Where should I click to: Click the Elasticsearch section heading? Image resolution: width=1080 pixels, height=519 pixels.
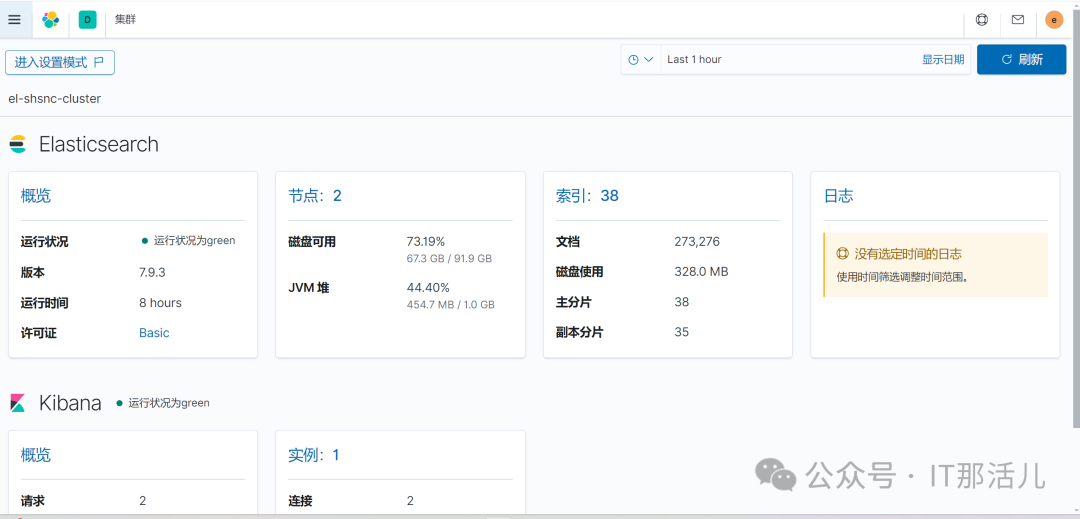pyautogui.click(x=98, y=144)
